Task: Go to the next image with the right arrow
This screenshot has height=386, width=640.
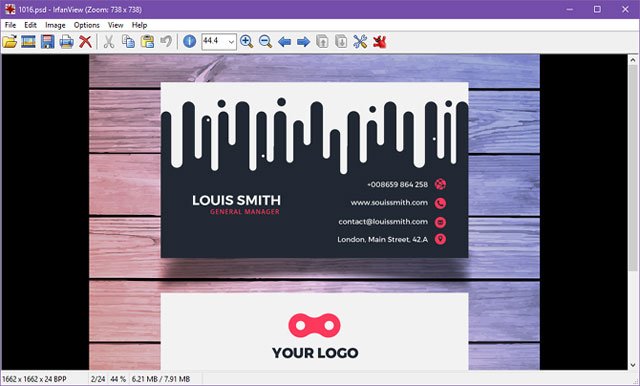Action: click(x=303, y=42)
